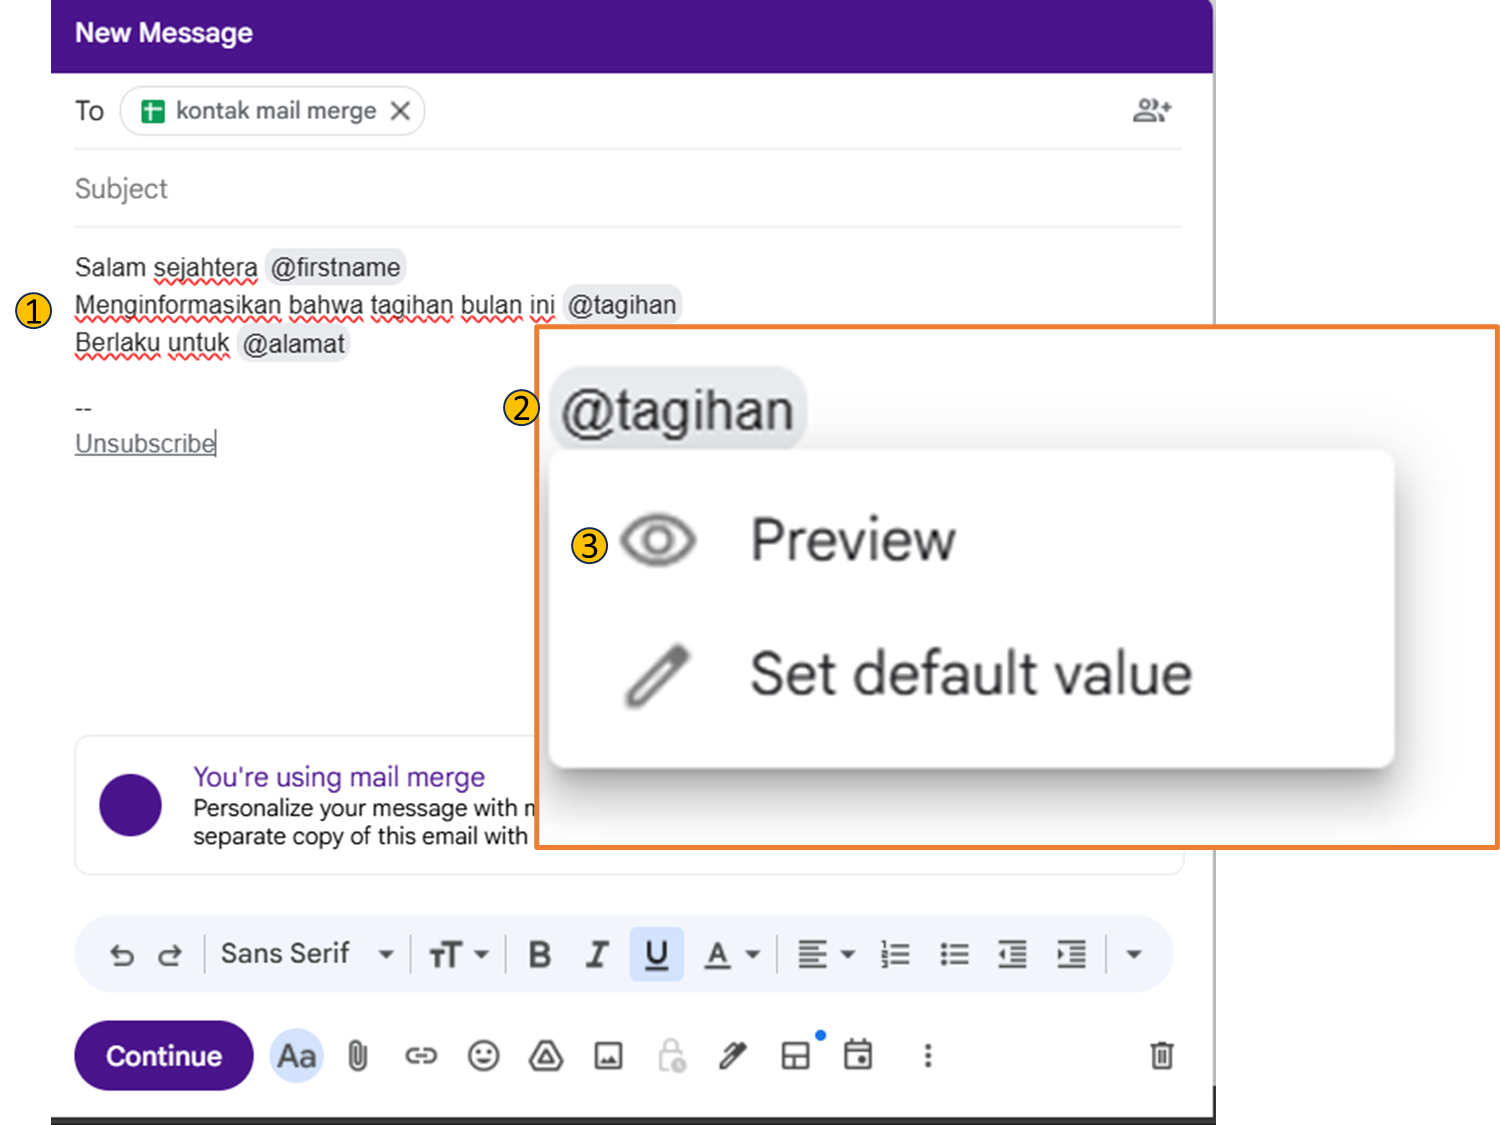1500x1125 pixels.
Task: Toggle bold formatting
Action: 539,955
